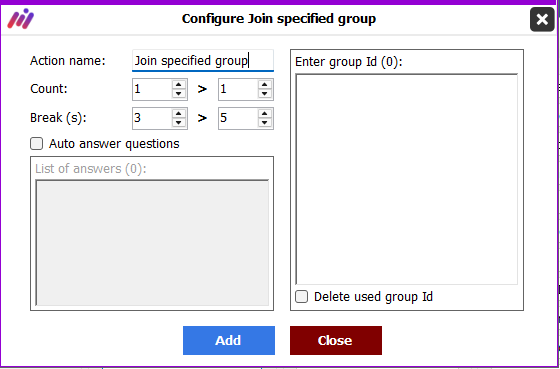Screen dimensions: 560x369
Task: Click the dark red Close button
Action: (336, 340)
